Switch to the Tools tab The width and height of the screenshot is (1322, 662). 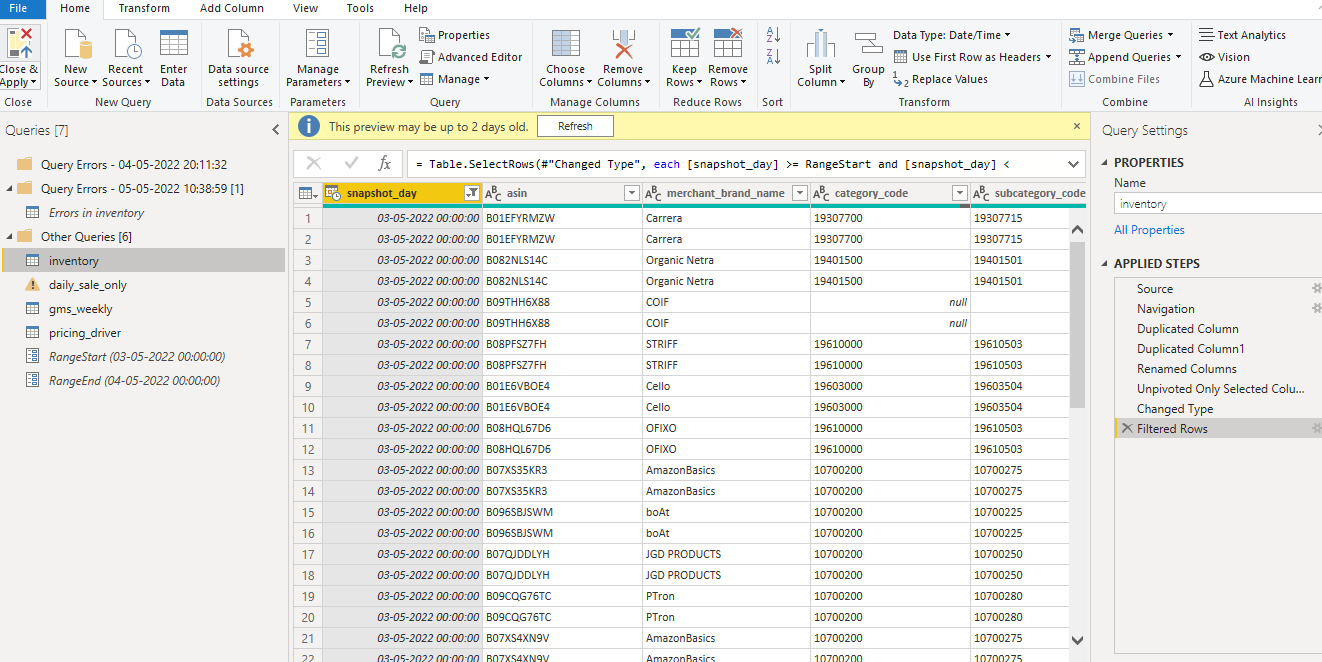pyautogui.click(x=360, y=8)
